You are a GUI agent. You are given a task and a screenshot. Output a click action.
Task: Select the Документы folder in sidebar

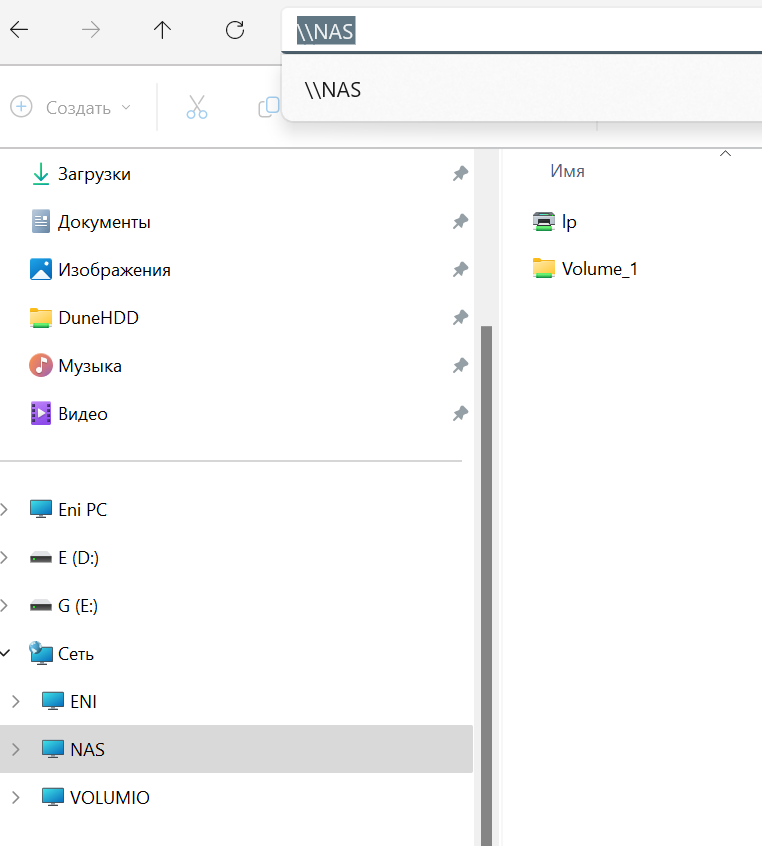coord(104,222)
